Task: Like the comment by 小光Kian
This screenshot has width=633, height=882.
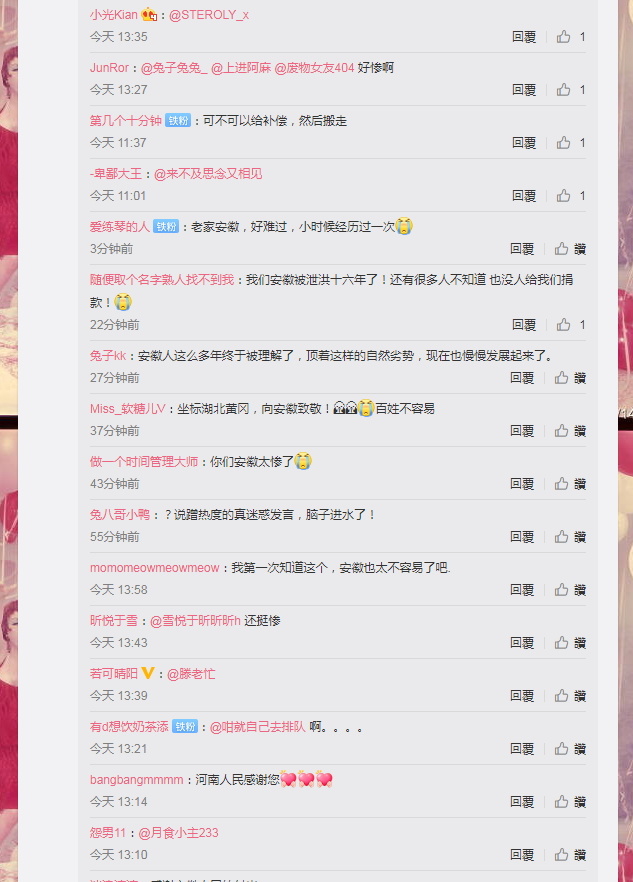Action: (563, 37)
